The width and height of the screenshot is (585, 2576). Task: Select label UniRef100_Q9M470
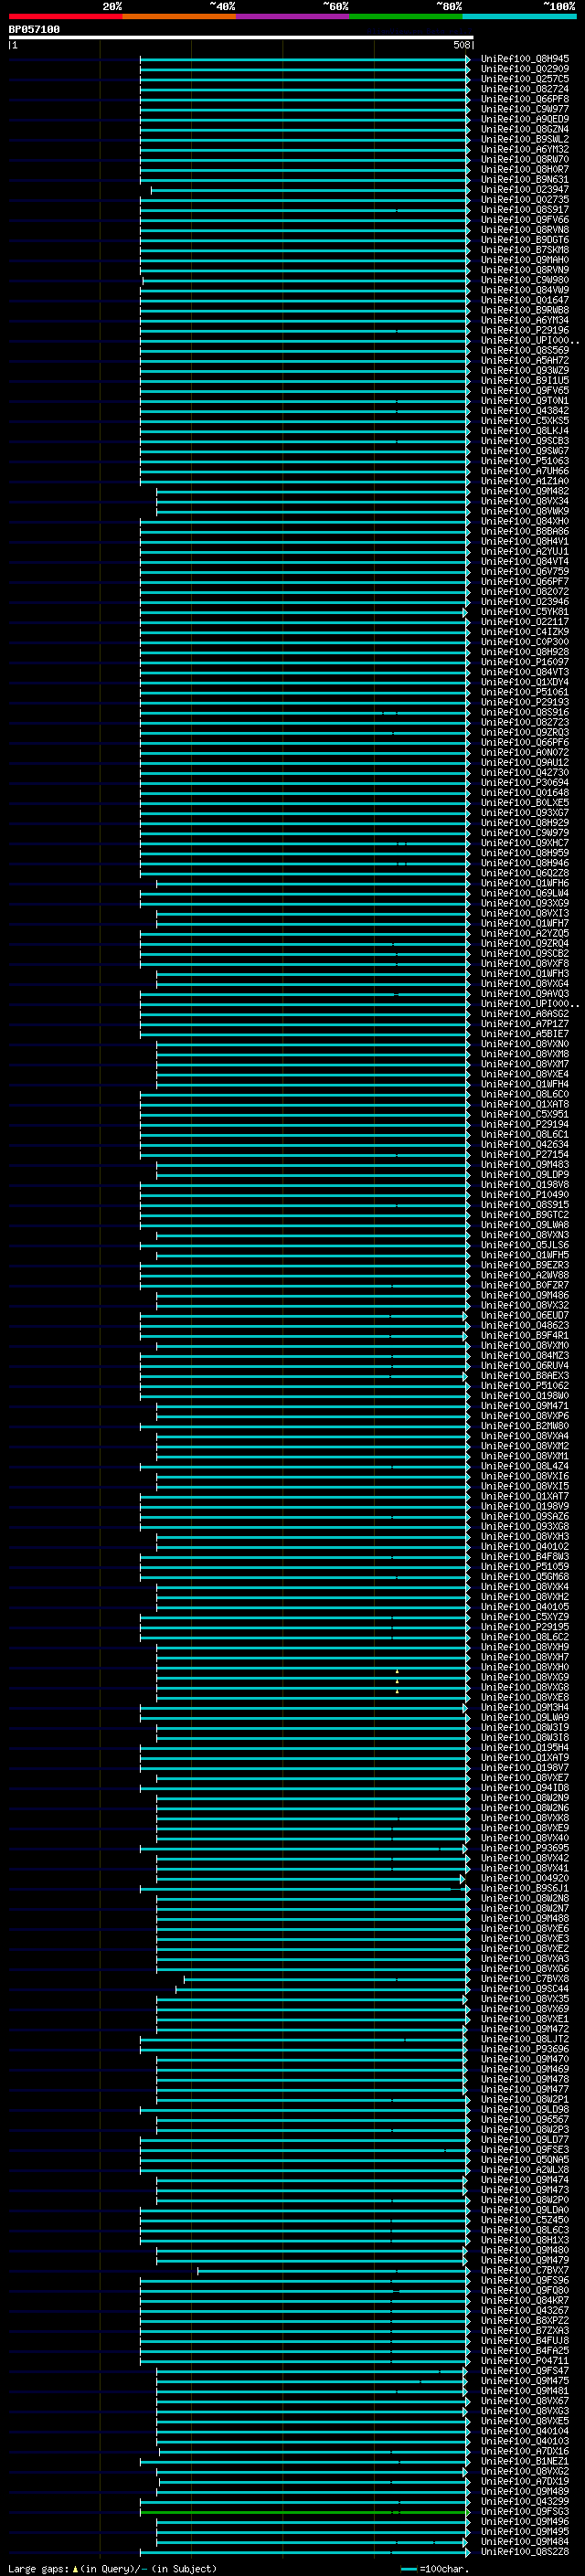[525, 2060]
